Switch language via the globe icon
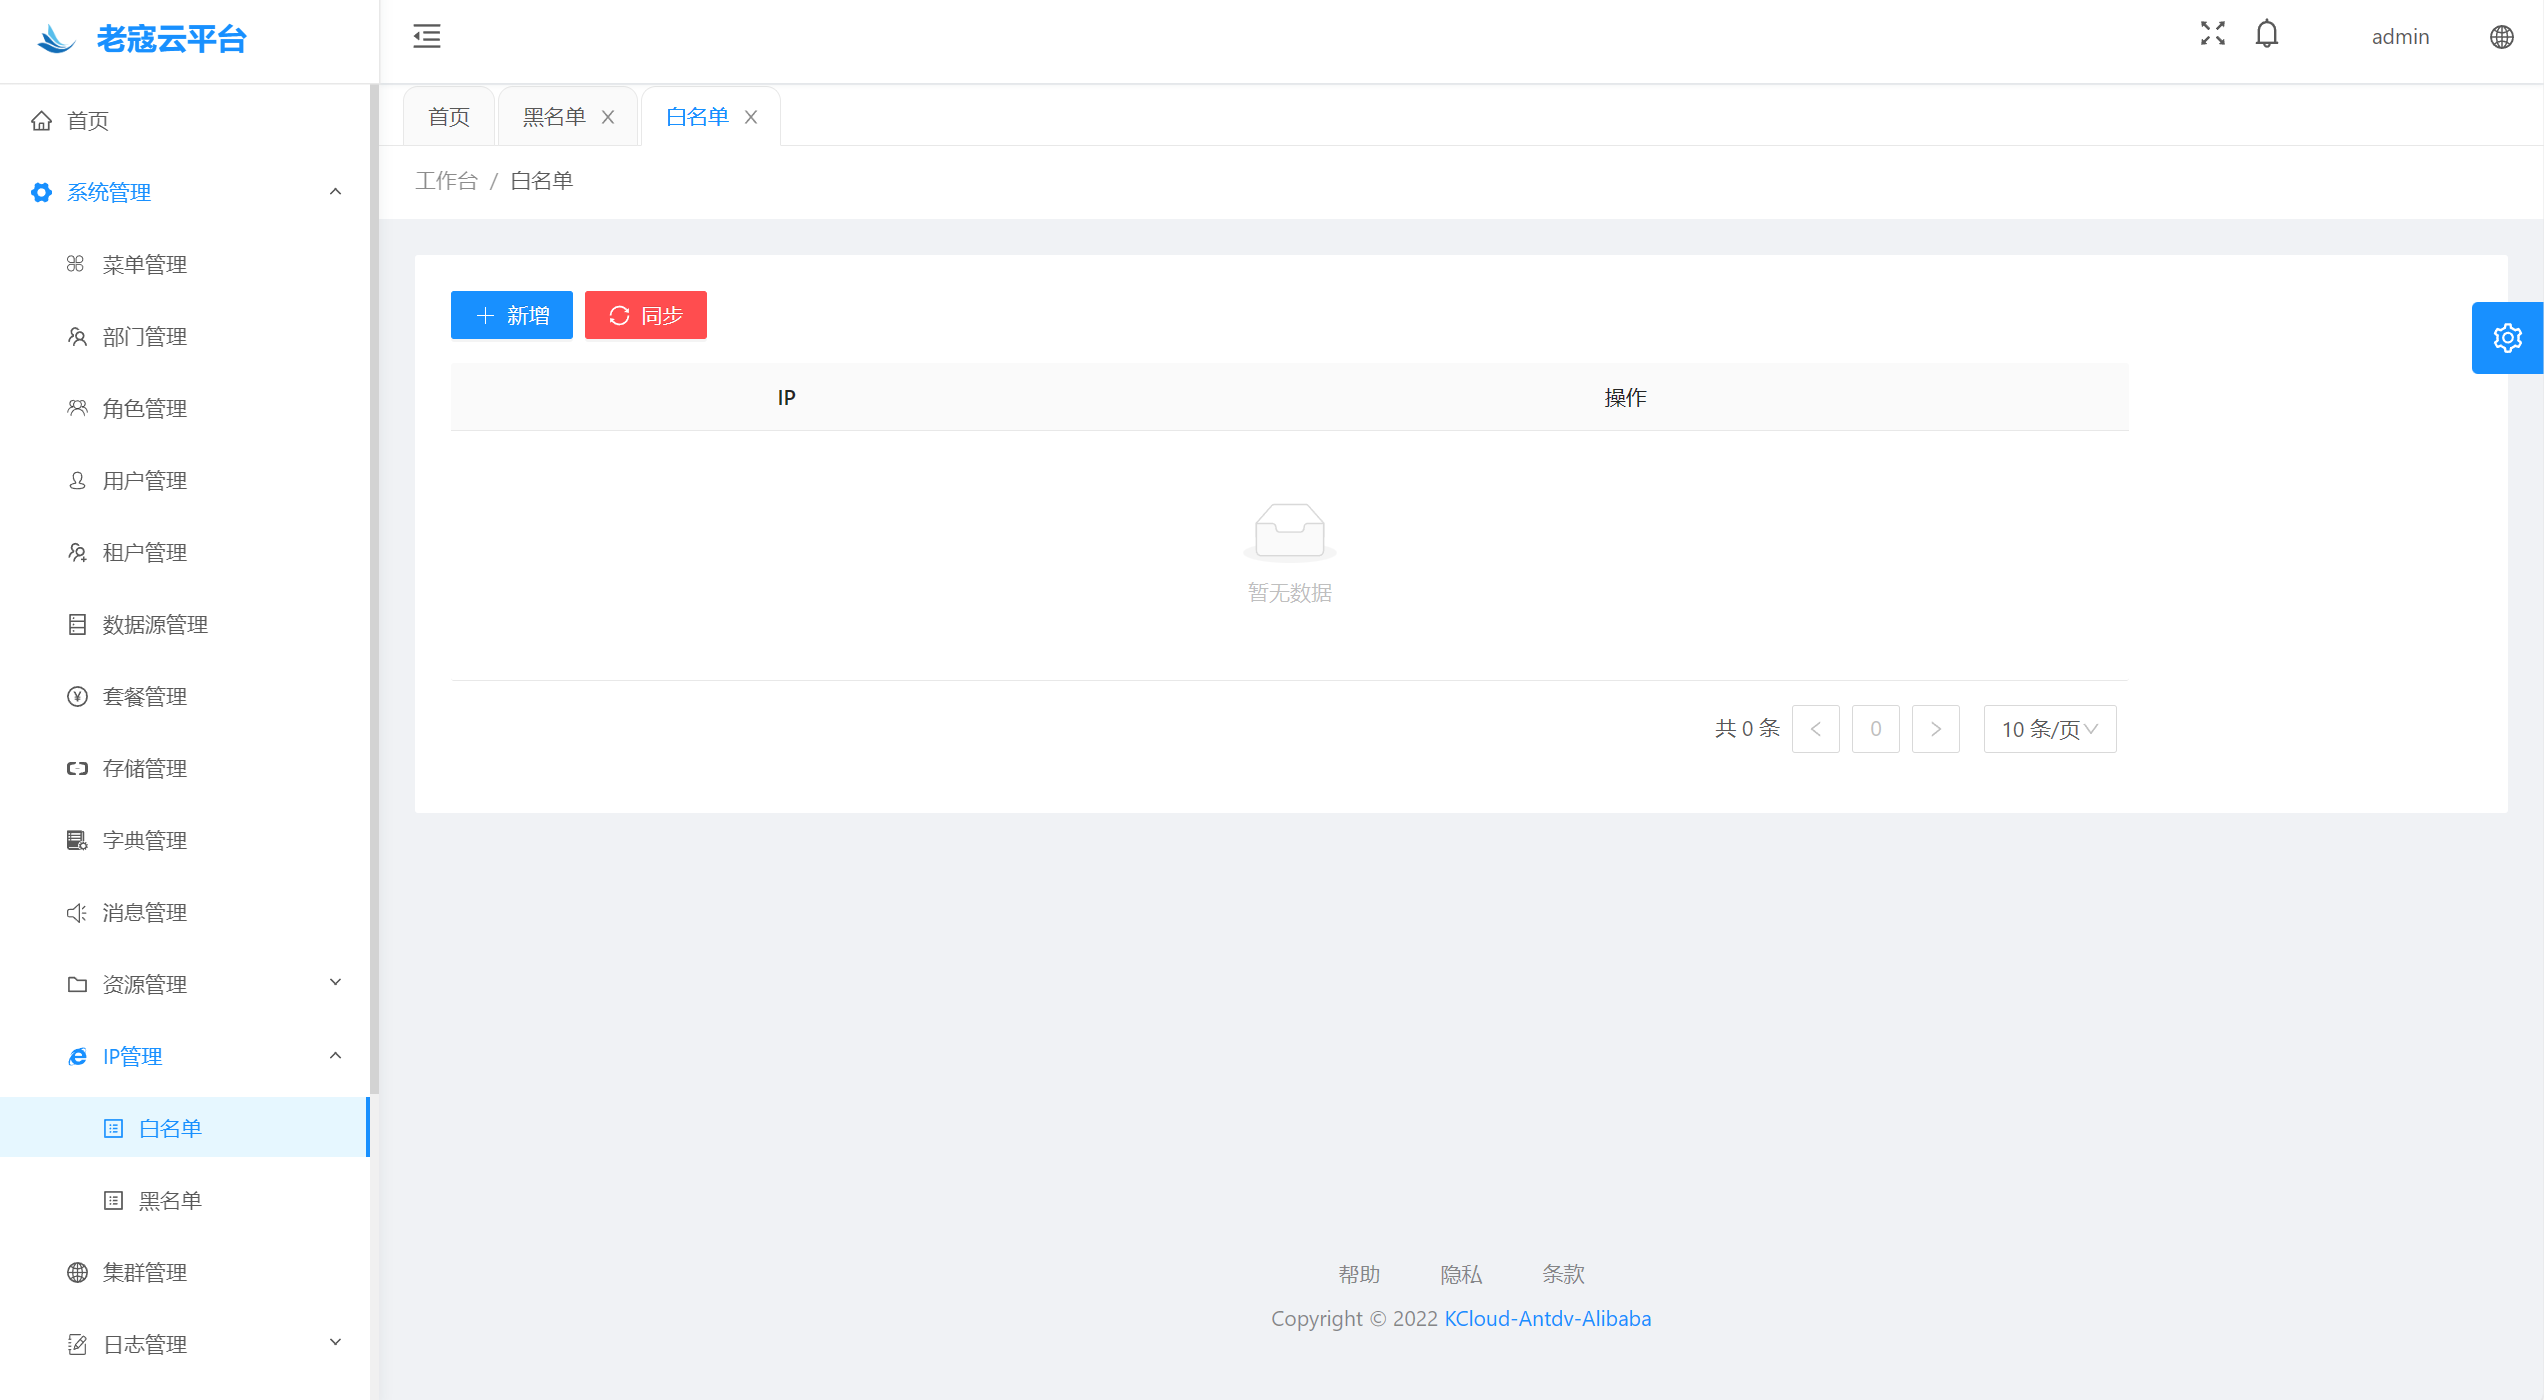The image size is (2544, 1400). click(2501, 37)
